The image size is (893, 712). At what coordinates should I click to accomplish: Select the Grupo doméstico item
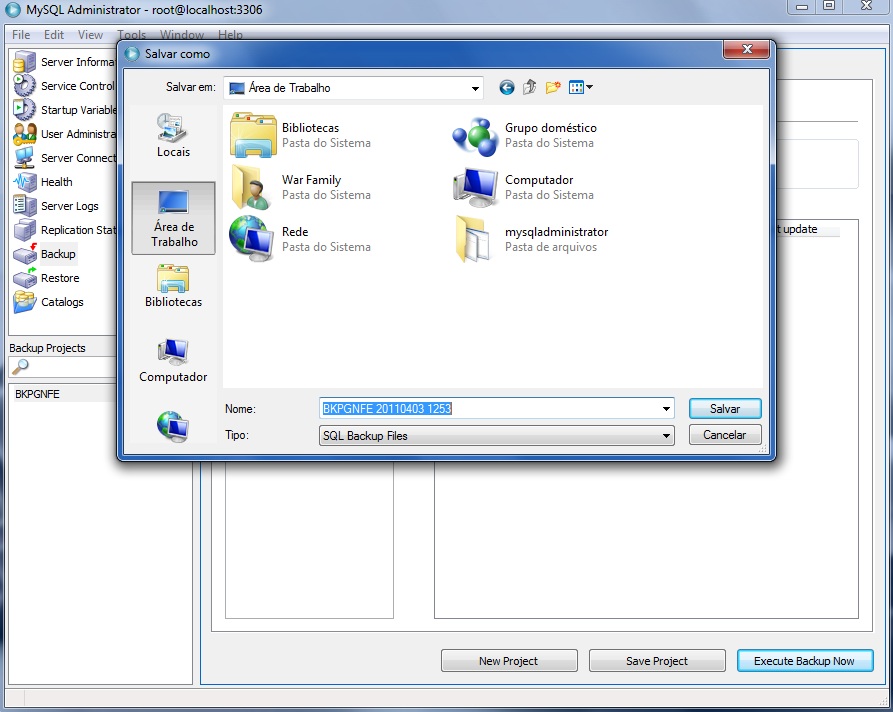coord(525,135)
